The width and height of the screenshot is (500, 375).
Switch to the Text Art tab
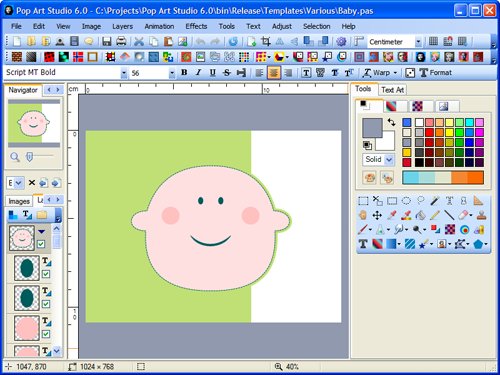click(x=393, y=90)
